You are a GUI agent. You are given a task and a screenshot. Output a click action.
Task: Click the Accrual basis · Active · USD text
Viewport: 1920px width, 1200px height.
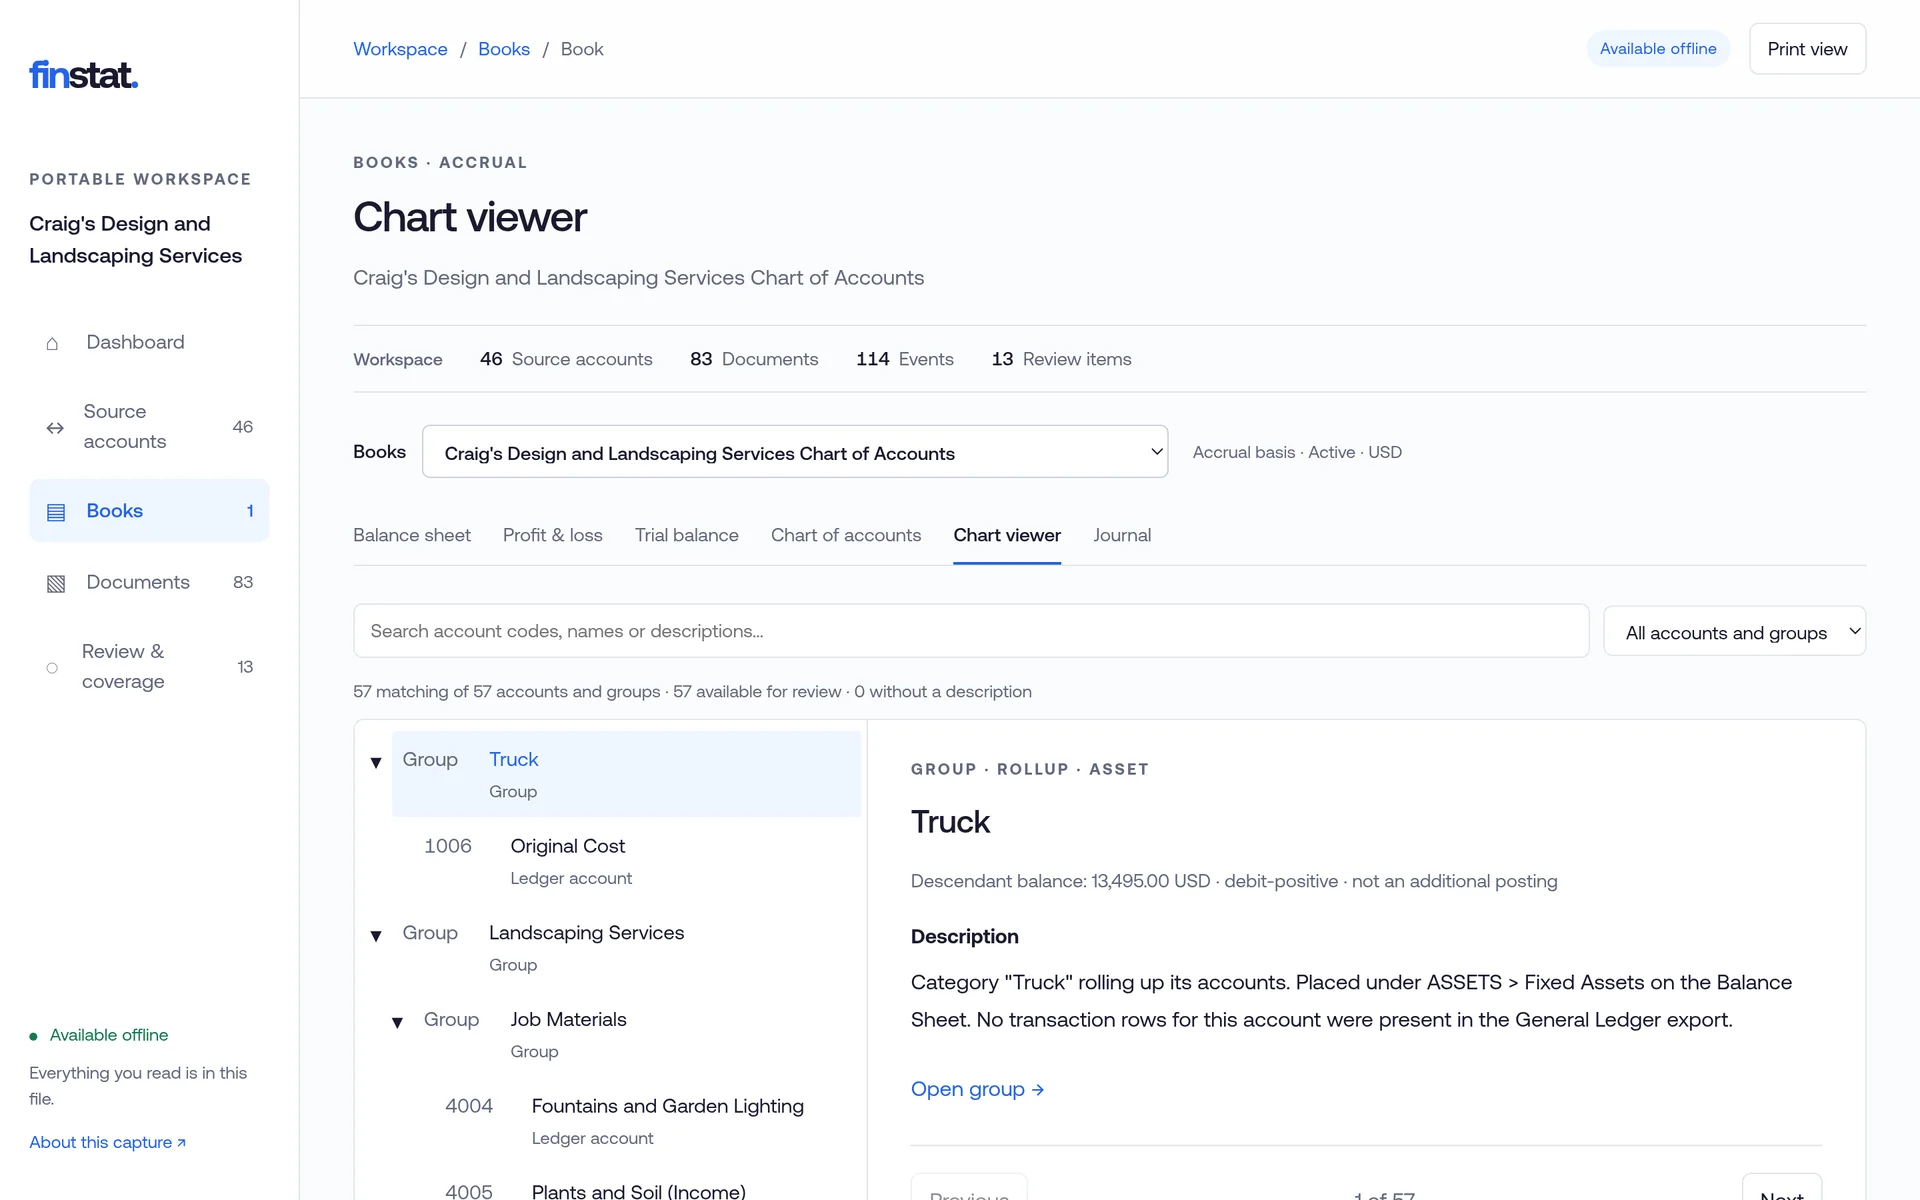(x=1297, y=452)
